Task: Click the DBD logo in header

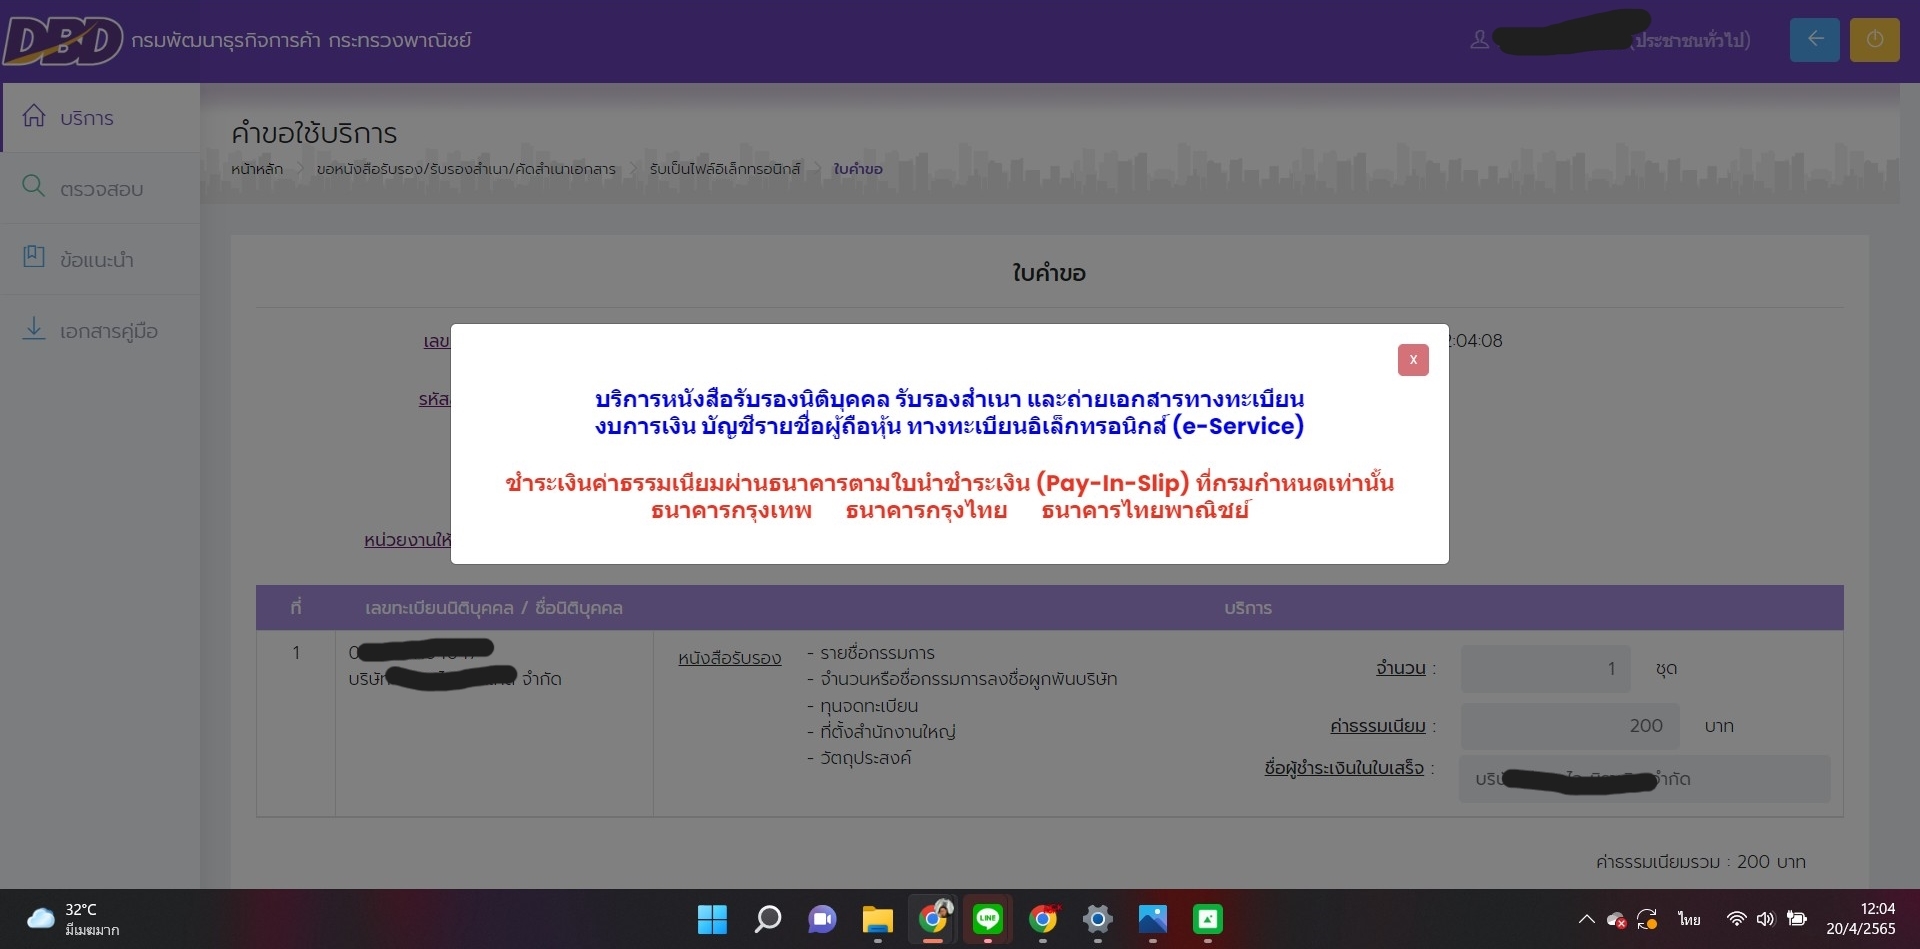Action: click(62, 41)
